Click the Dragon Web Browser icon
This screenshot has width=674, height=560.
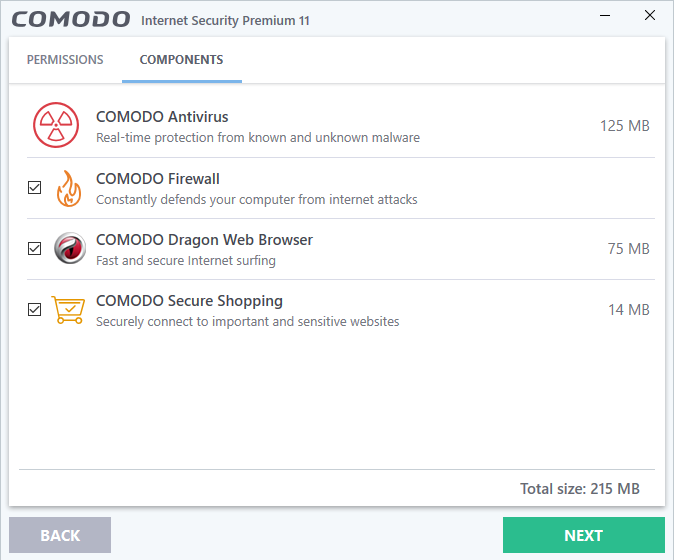pyautogui.click(x=69, y=248)
